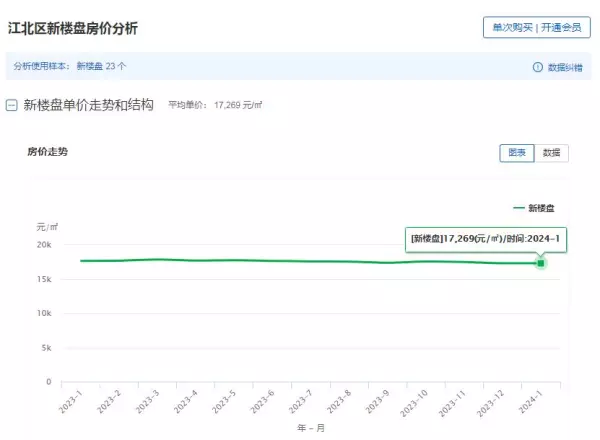
Task: Click the 5k y-axis label
Action: (46, 348)
